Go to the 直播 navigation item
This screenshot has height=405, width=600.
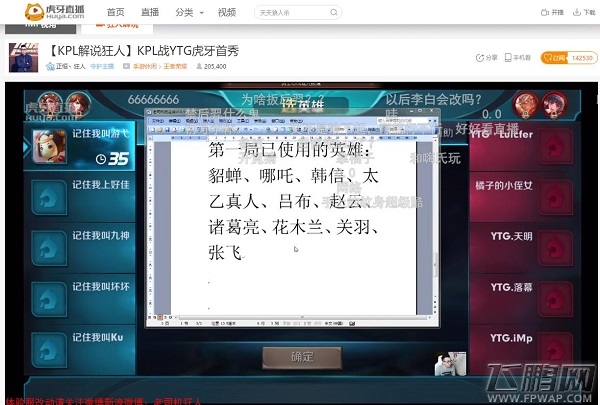[150, 12]
